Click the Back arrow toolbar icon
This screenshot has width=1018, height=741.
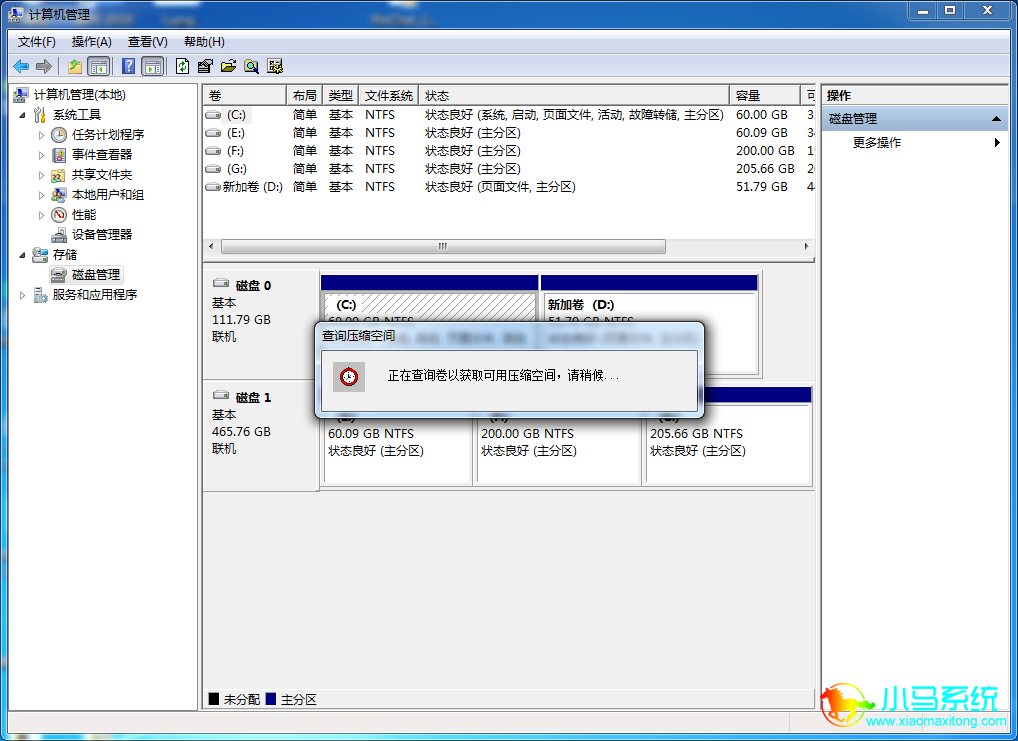21,66
